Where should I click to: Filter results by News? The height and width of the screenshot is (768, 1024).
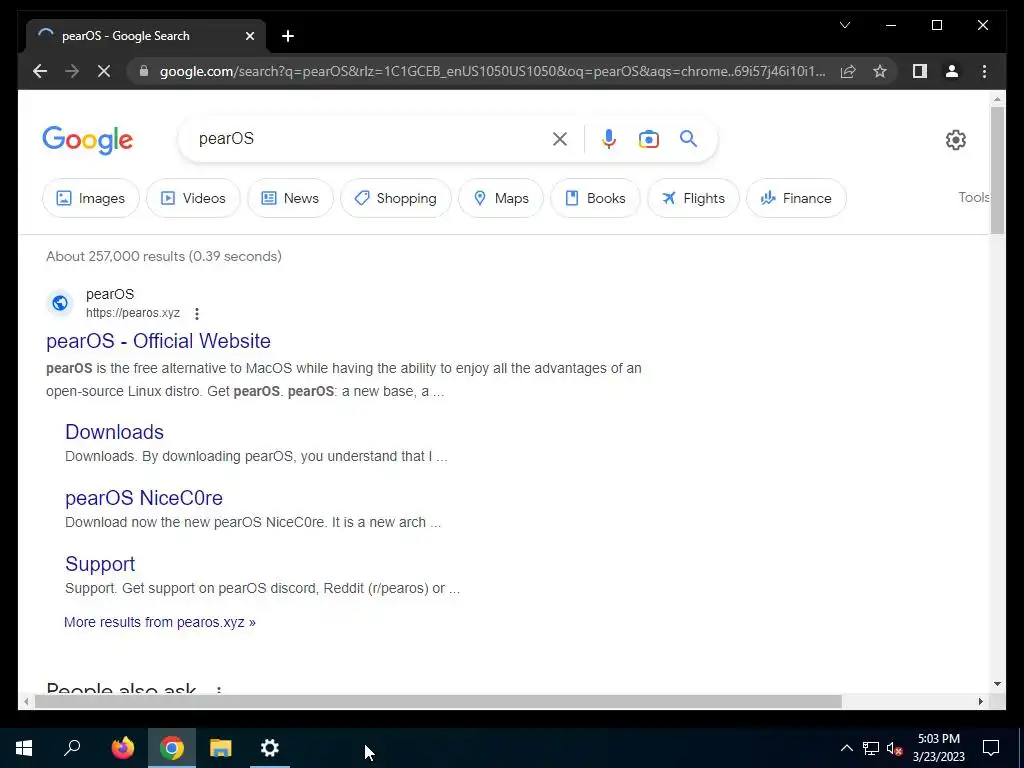(x=290, y=198)
